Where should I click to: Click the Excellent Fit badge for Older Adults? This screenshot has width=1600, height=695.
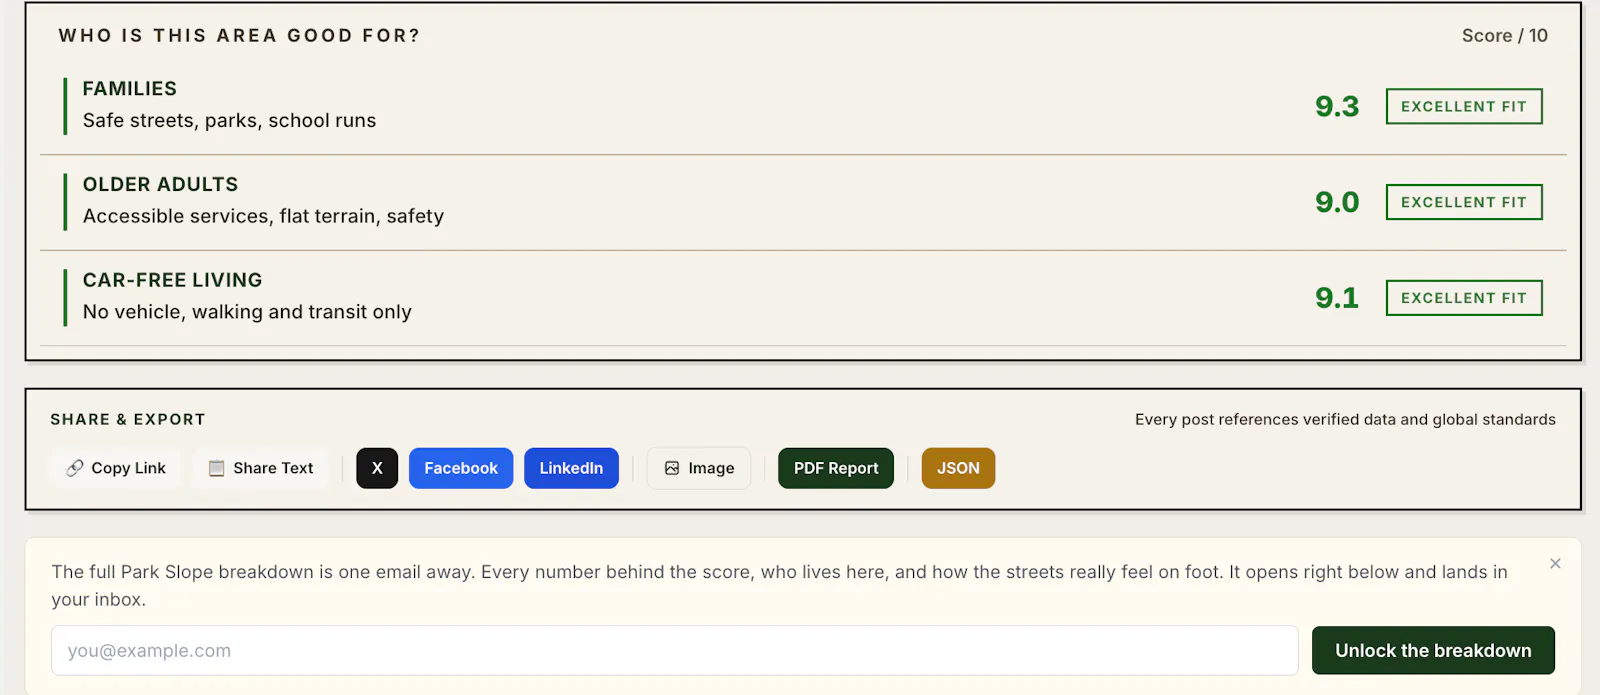pos(1464,202)
